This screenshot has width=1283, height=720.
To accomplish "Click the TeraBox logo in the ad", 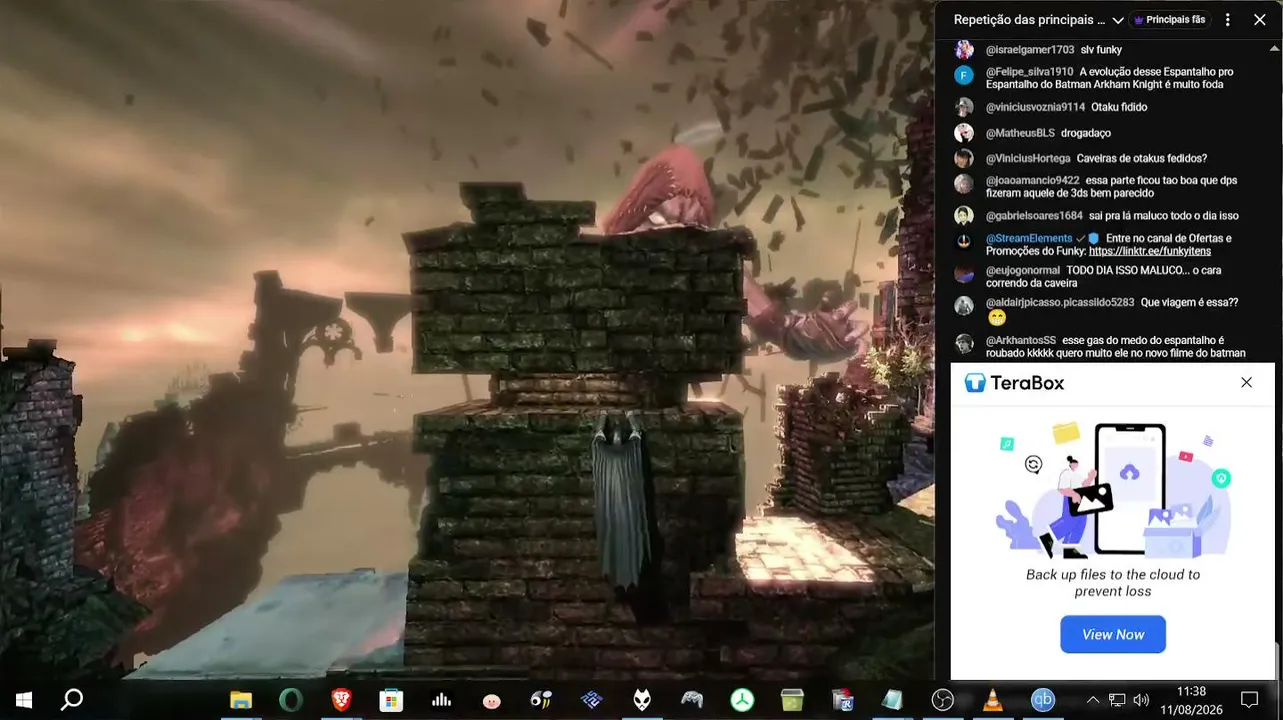I will (x=1014, y=383).
